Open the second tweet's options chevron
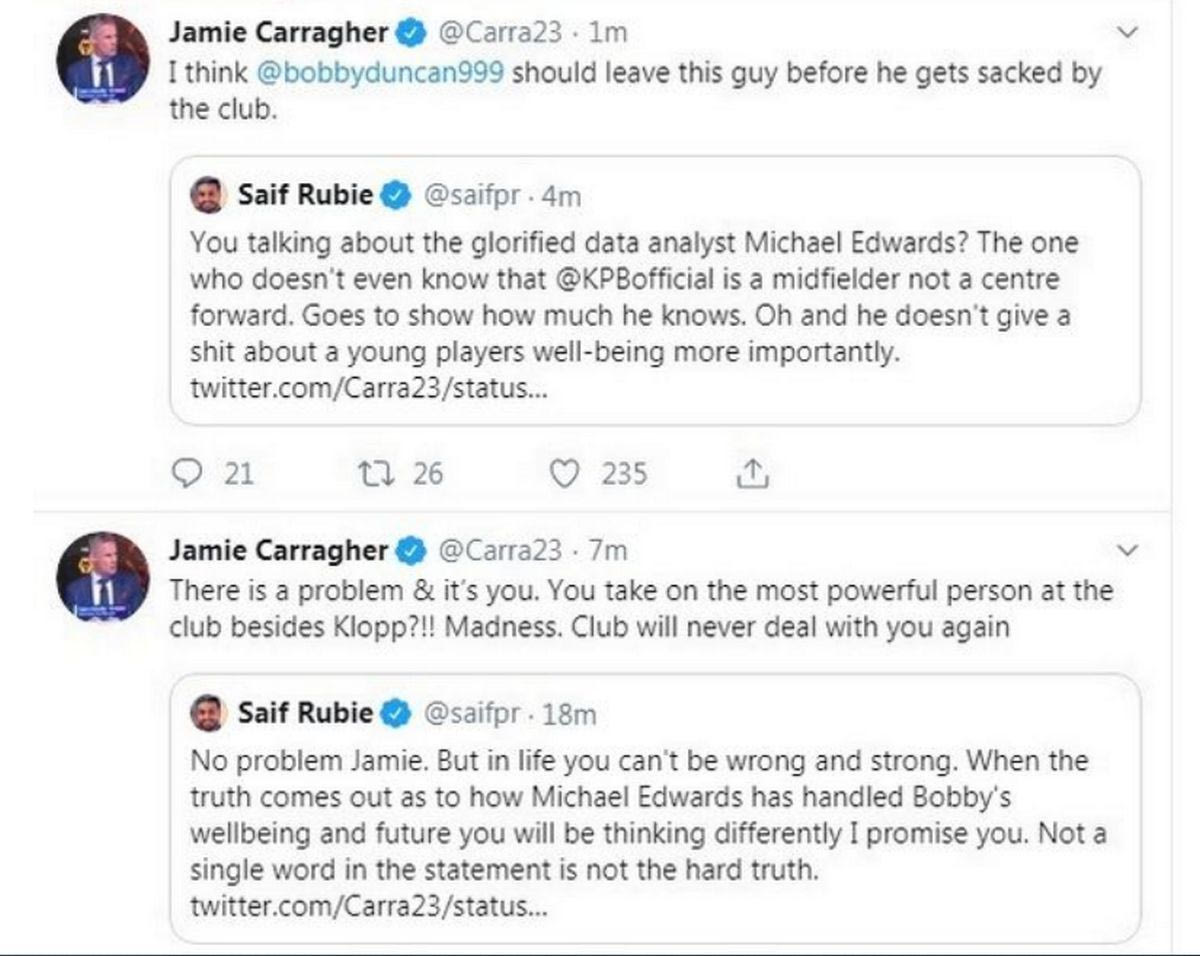 point(1127,550)
